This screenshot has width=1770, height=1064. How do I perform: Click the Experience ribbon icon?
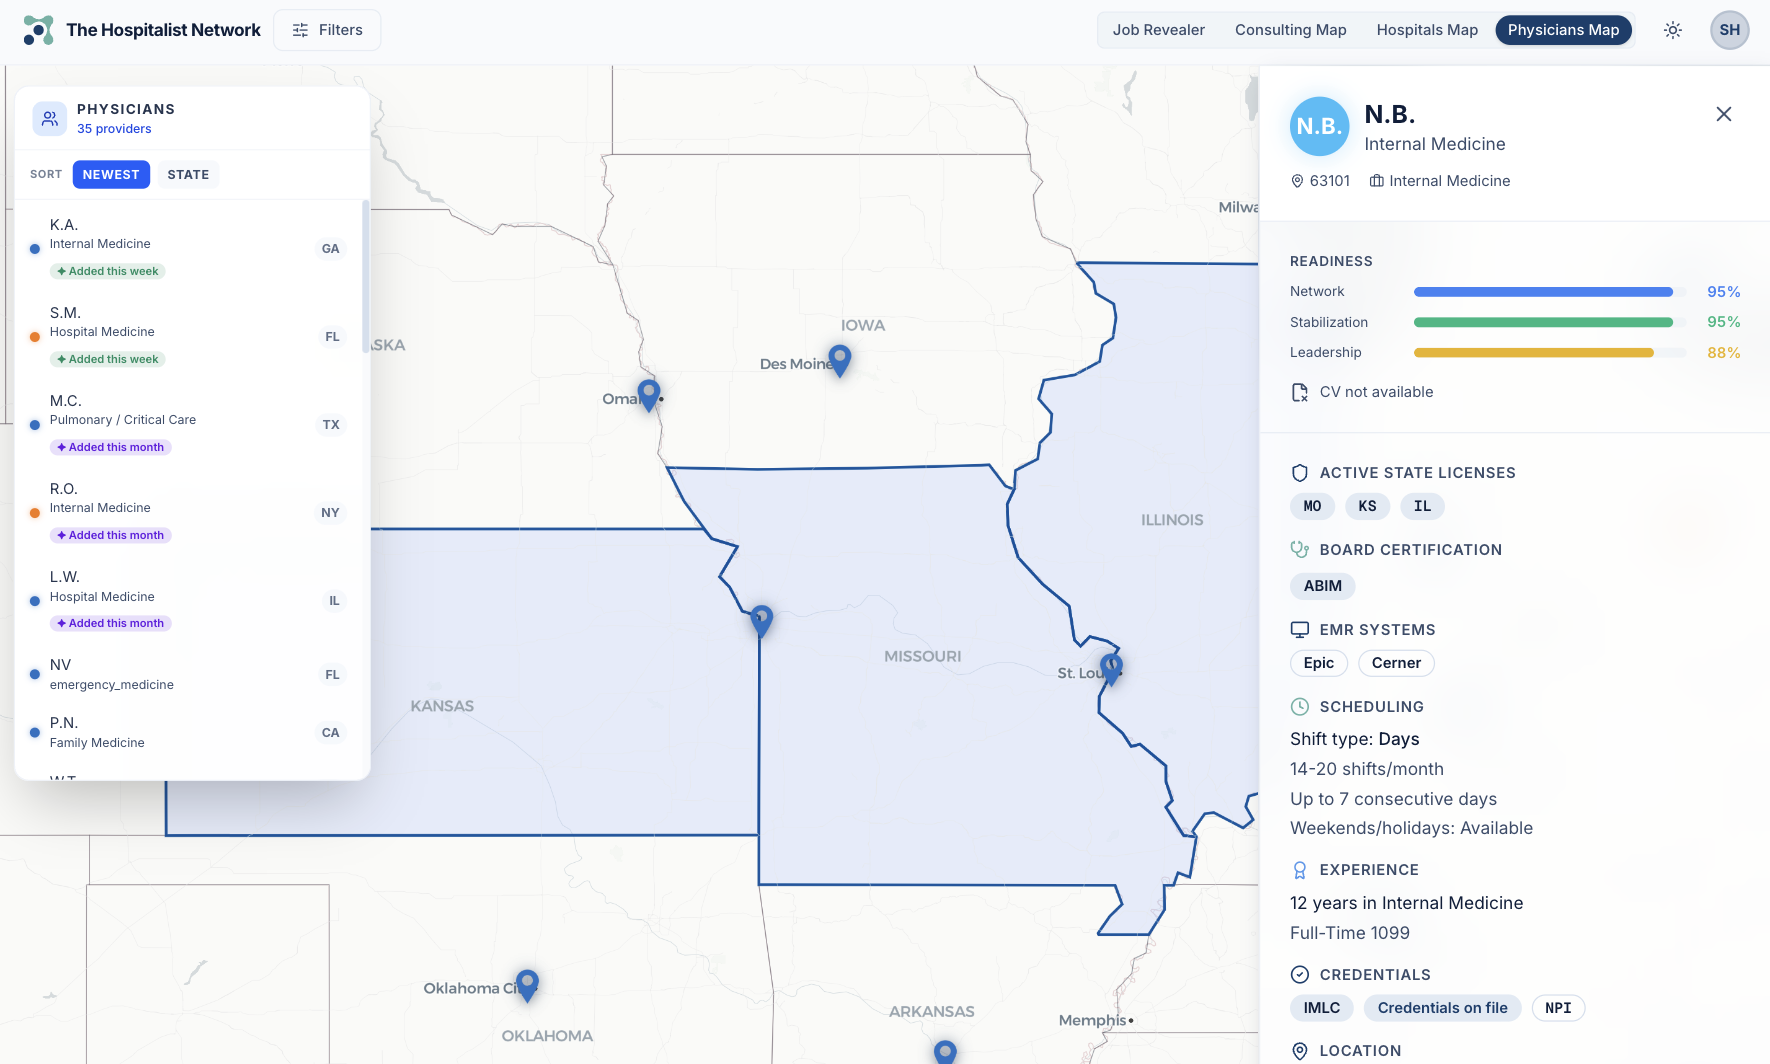(x=1300, y=870)
